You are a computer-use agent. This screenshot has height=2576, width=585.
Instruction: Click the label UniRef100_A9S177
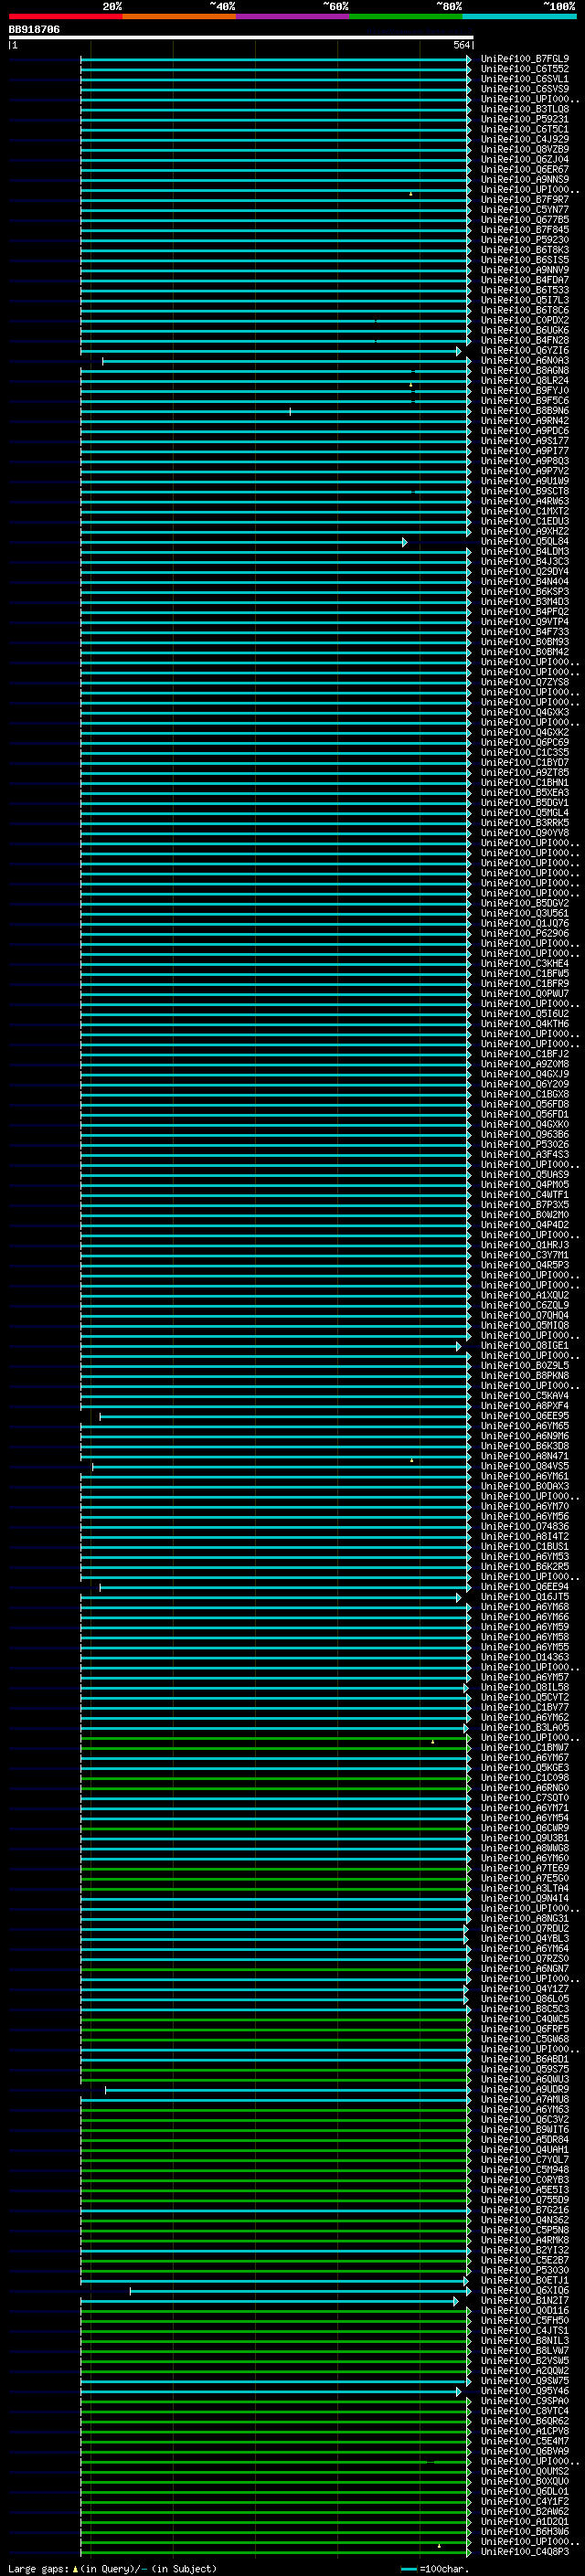click(524, 441)
